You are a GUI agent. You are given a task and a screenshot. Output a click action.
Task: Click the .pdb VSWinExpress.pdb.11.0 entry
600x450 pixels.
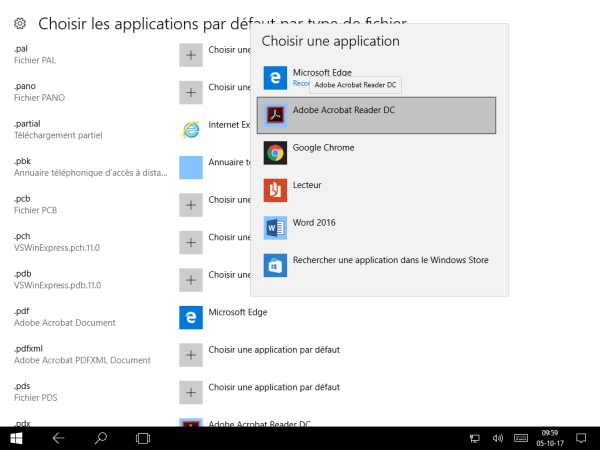pyautogui.click(x=57, y=280)
